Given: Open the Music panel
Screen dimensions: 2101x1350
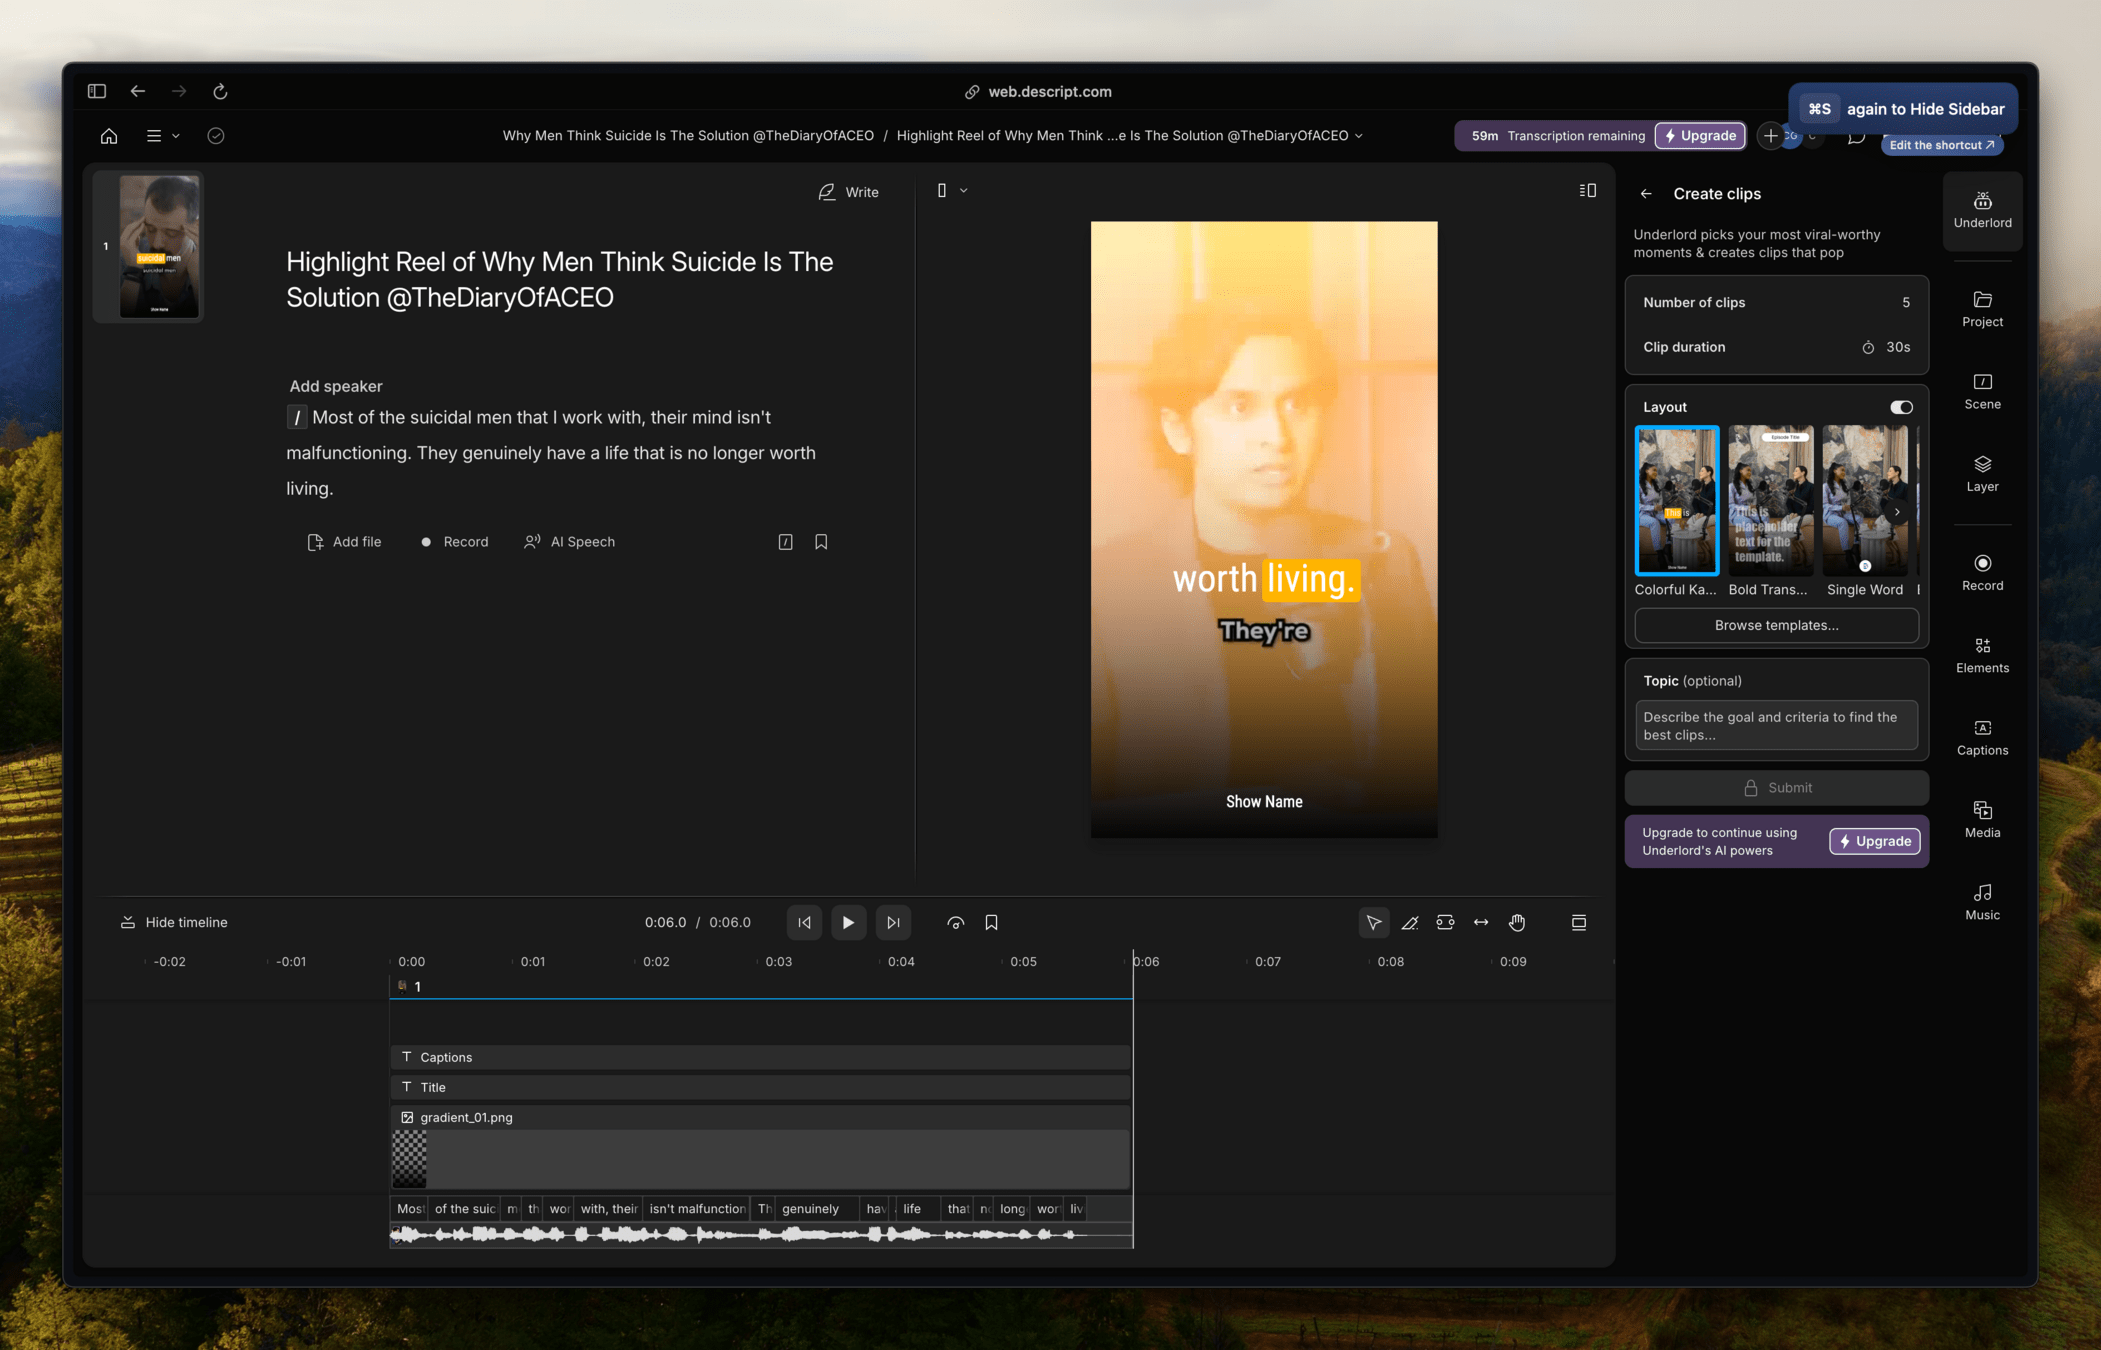Looking at the screenshot, I should coord(1982,902).
